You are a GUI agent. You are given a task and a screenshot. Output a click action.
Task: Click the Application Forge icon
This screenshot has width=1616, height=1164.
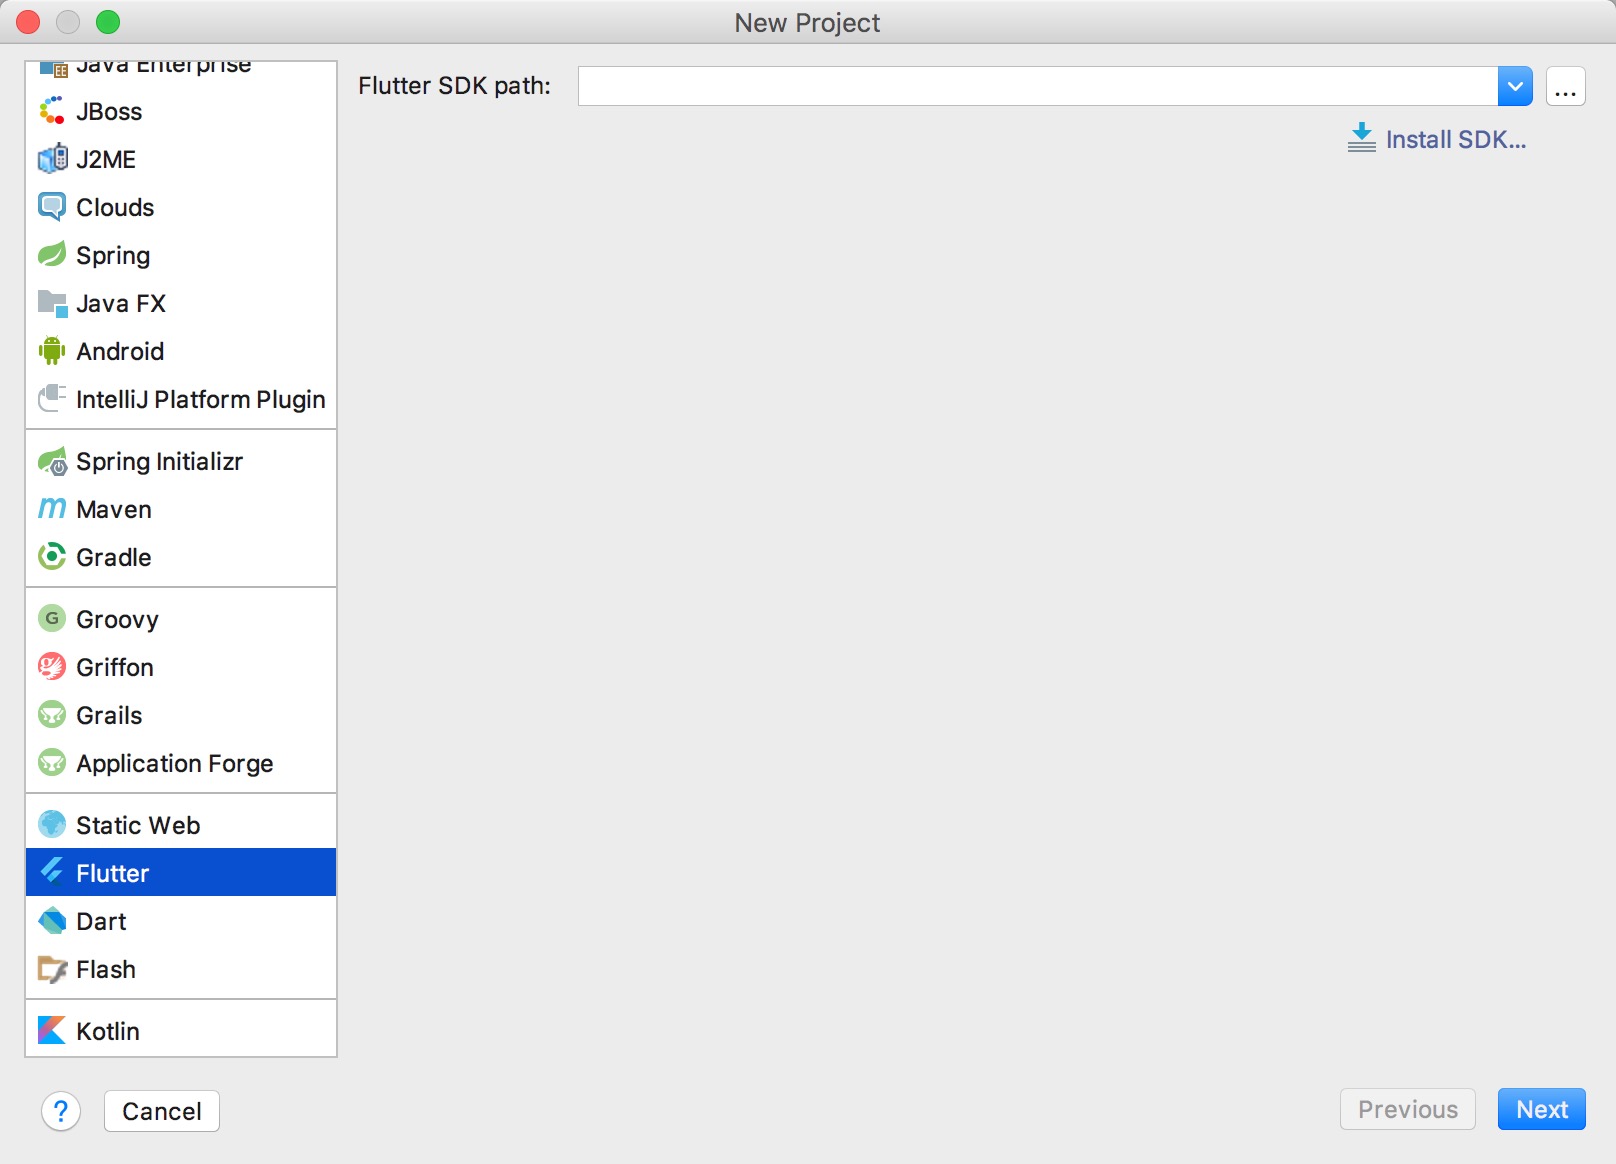coord(52,763)
